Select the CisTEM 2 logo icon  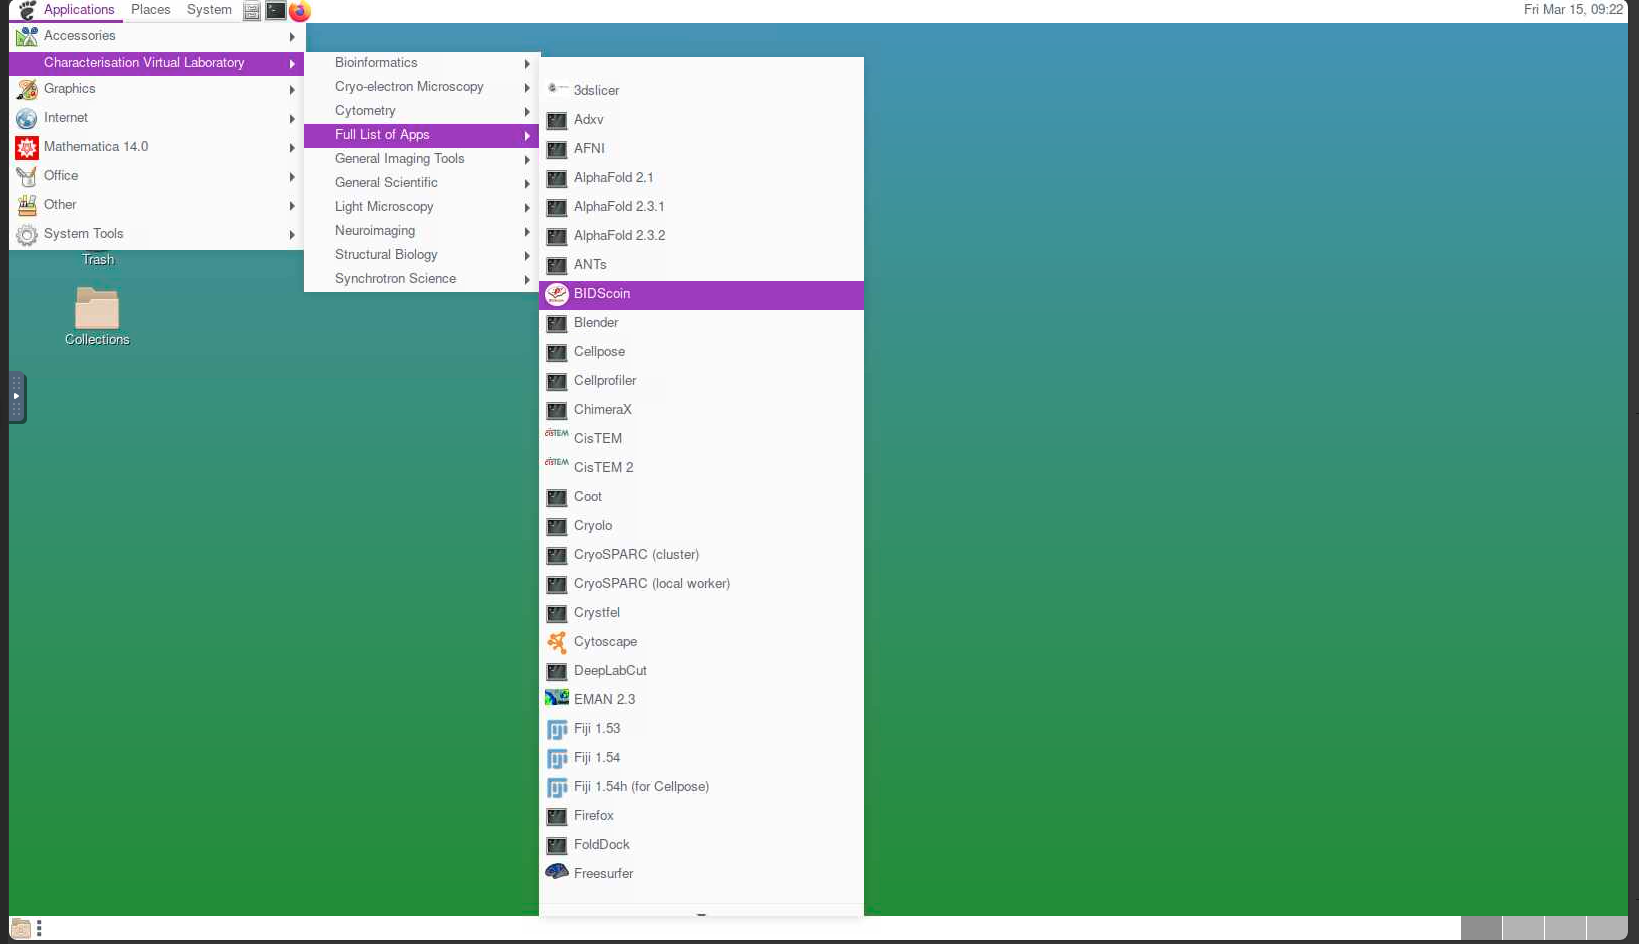557,463
